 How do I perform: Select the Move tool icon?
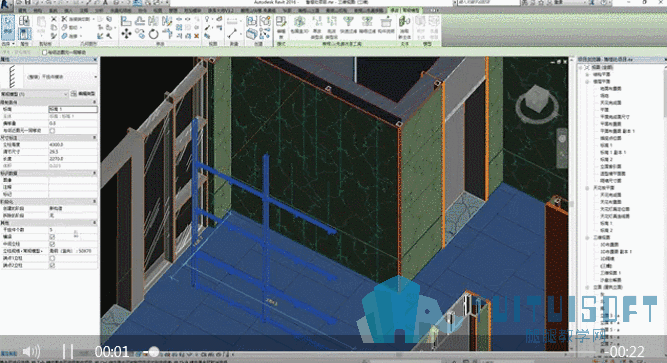[126, 34]
